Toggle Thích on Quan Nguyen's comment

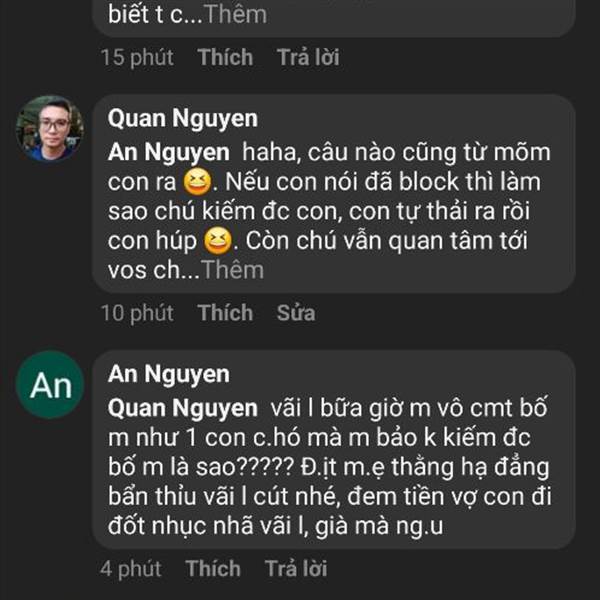click(x=225, y=313)
